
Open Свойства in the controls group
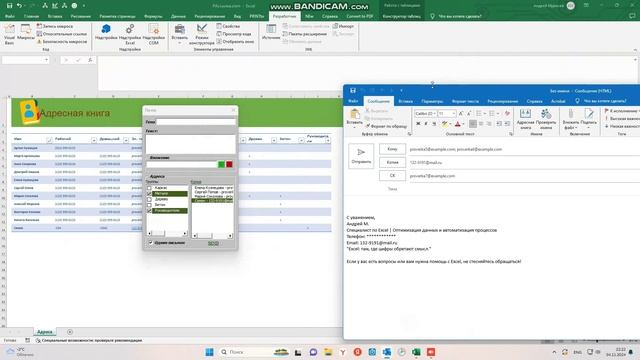point(228,26)
